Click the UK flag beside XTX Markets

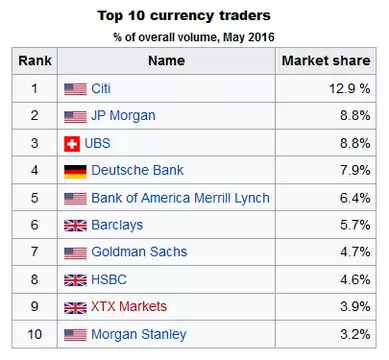(x=75, y=307)
